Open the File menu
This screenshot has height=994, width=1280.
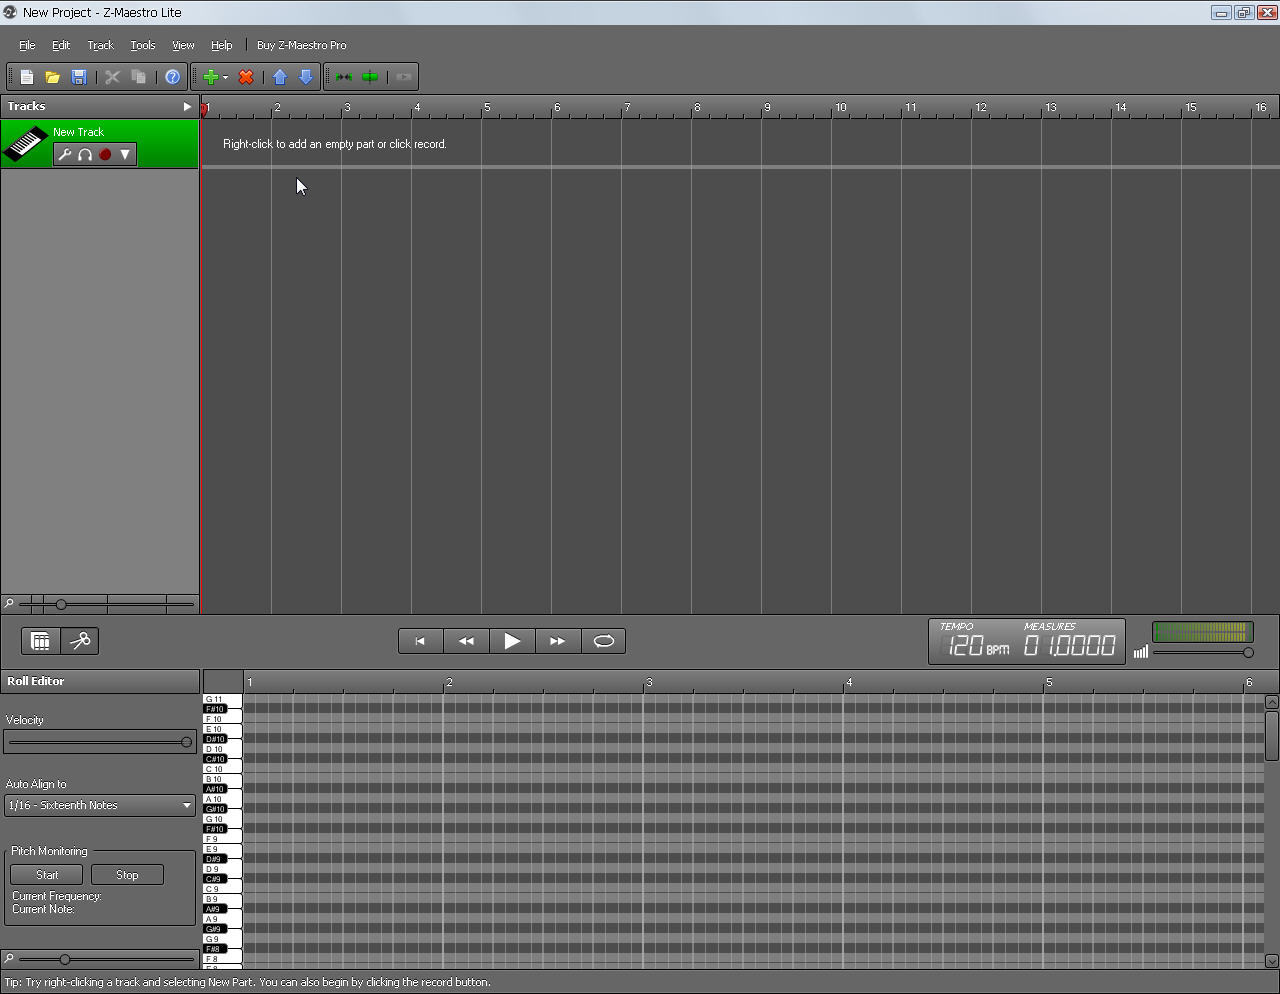[27, 45]
